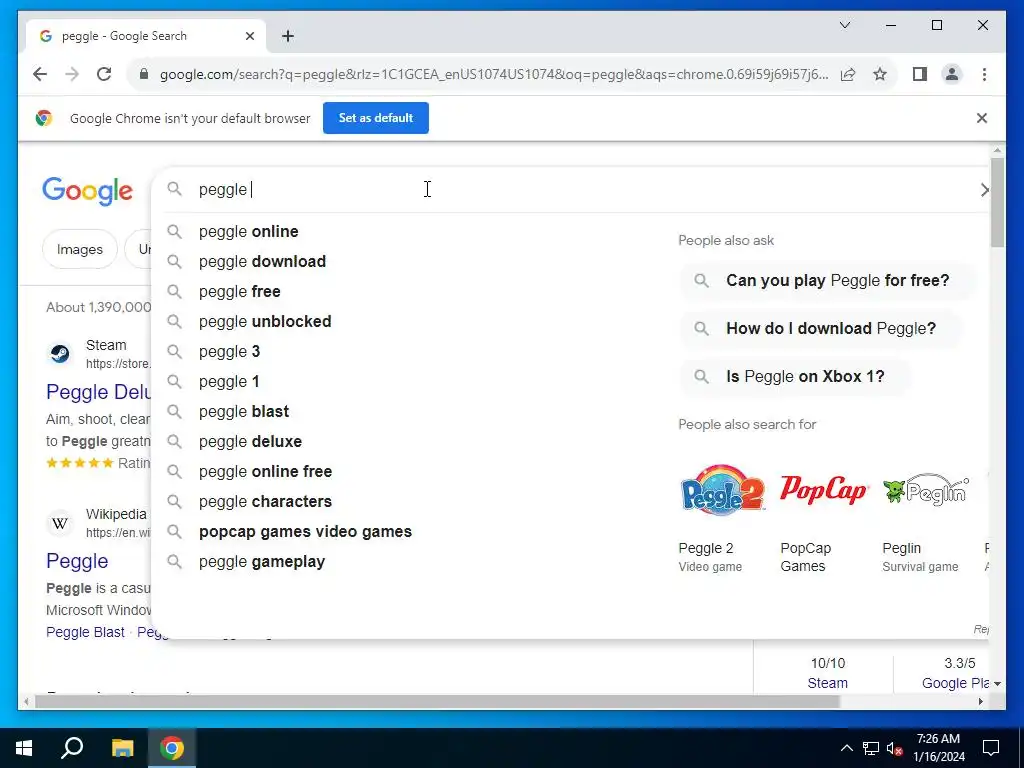Image resolution: width=1024 pixels, height=768 pixels.
Task: Open a new tab with plus button
Action: (x=288, y=37)
